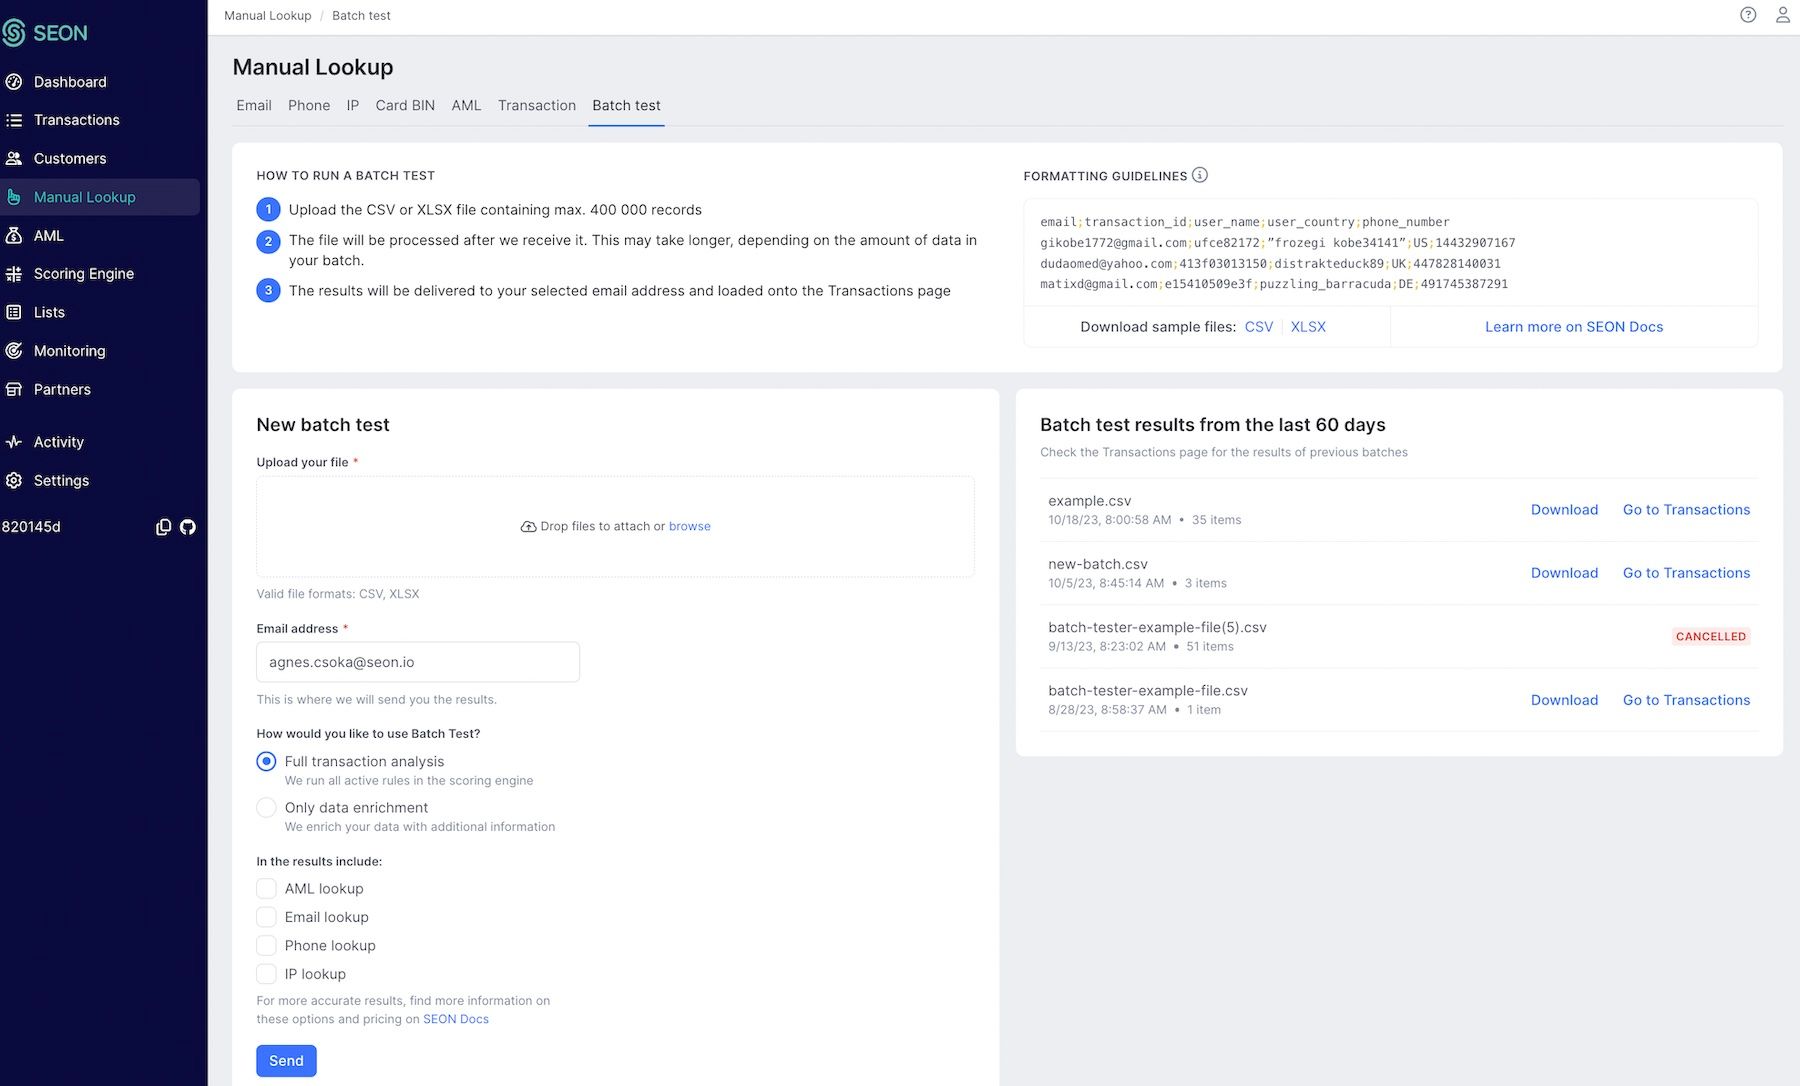Click 'Valid file formats: CSV, XLSX' text
Screen dimensions: 1800x1086
[x=338, y=594]
